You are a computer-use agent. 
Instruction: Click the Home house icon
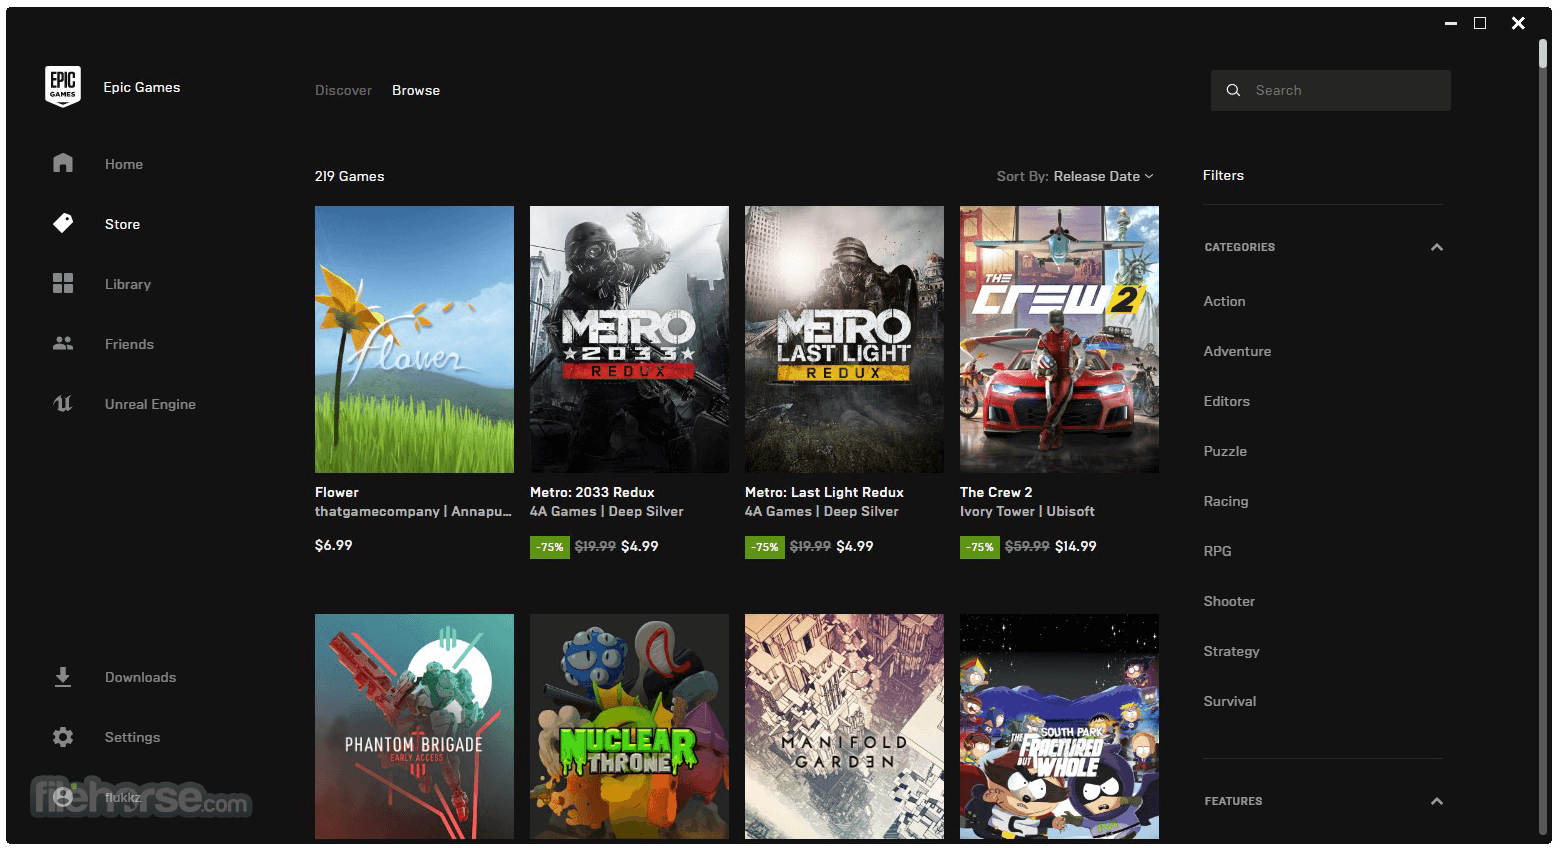63,163
